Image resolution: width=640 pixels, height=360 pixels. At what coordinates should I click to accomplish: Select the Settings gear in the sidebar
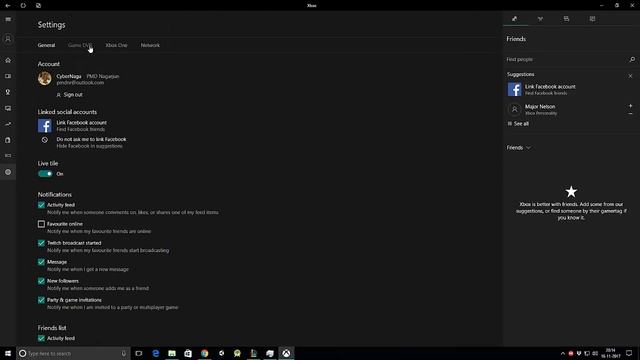[x=8, y=172]
